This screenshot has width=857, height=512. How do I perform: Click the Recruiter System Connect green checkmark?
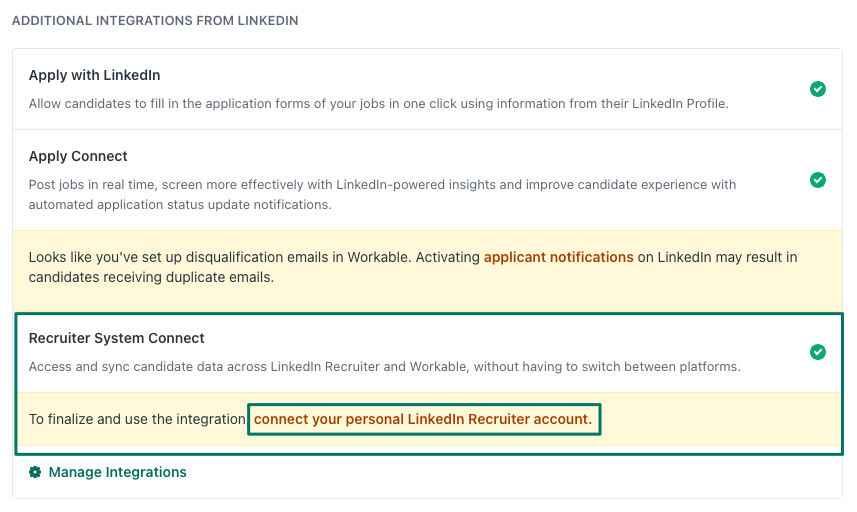coord(818,352)
